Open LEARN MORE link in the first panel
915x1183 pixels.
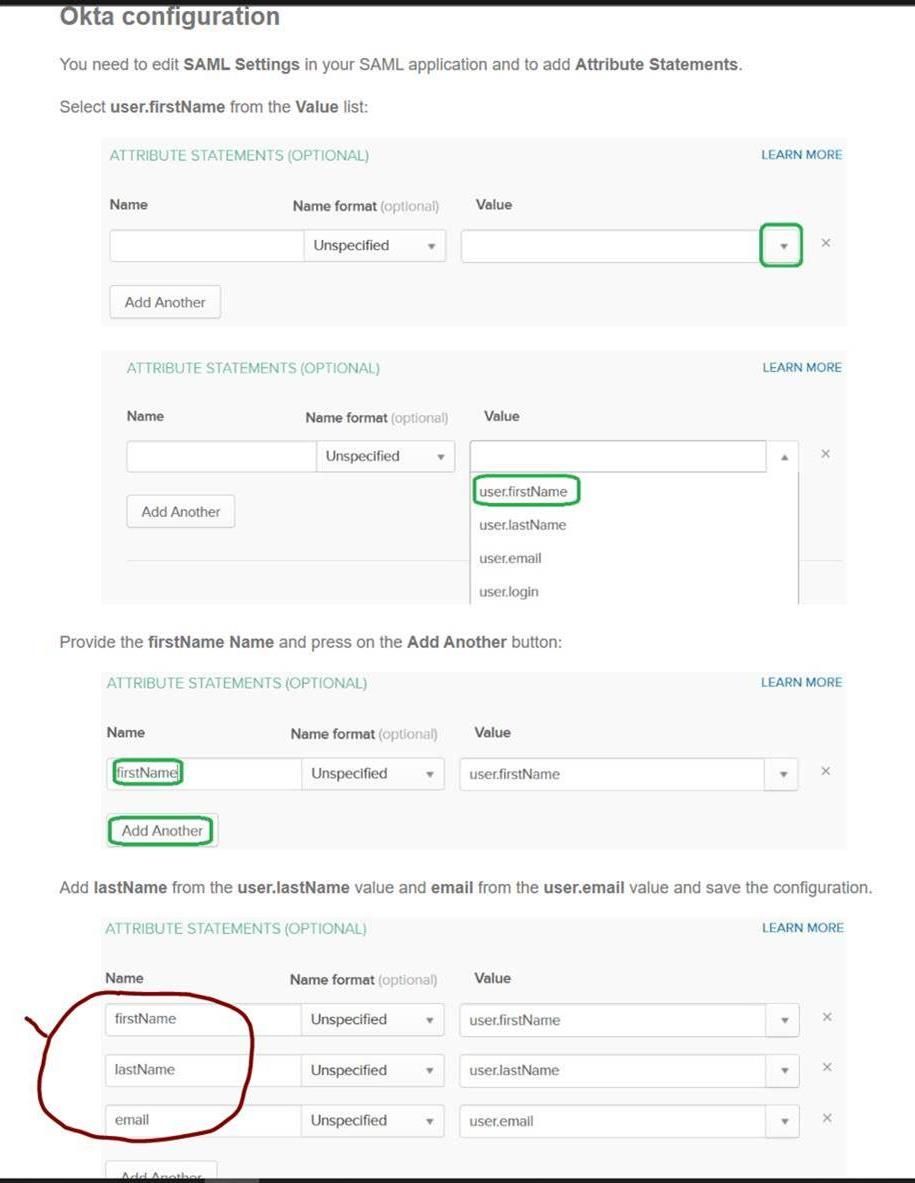pos(801,155)
